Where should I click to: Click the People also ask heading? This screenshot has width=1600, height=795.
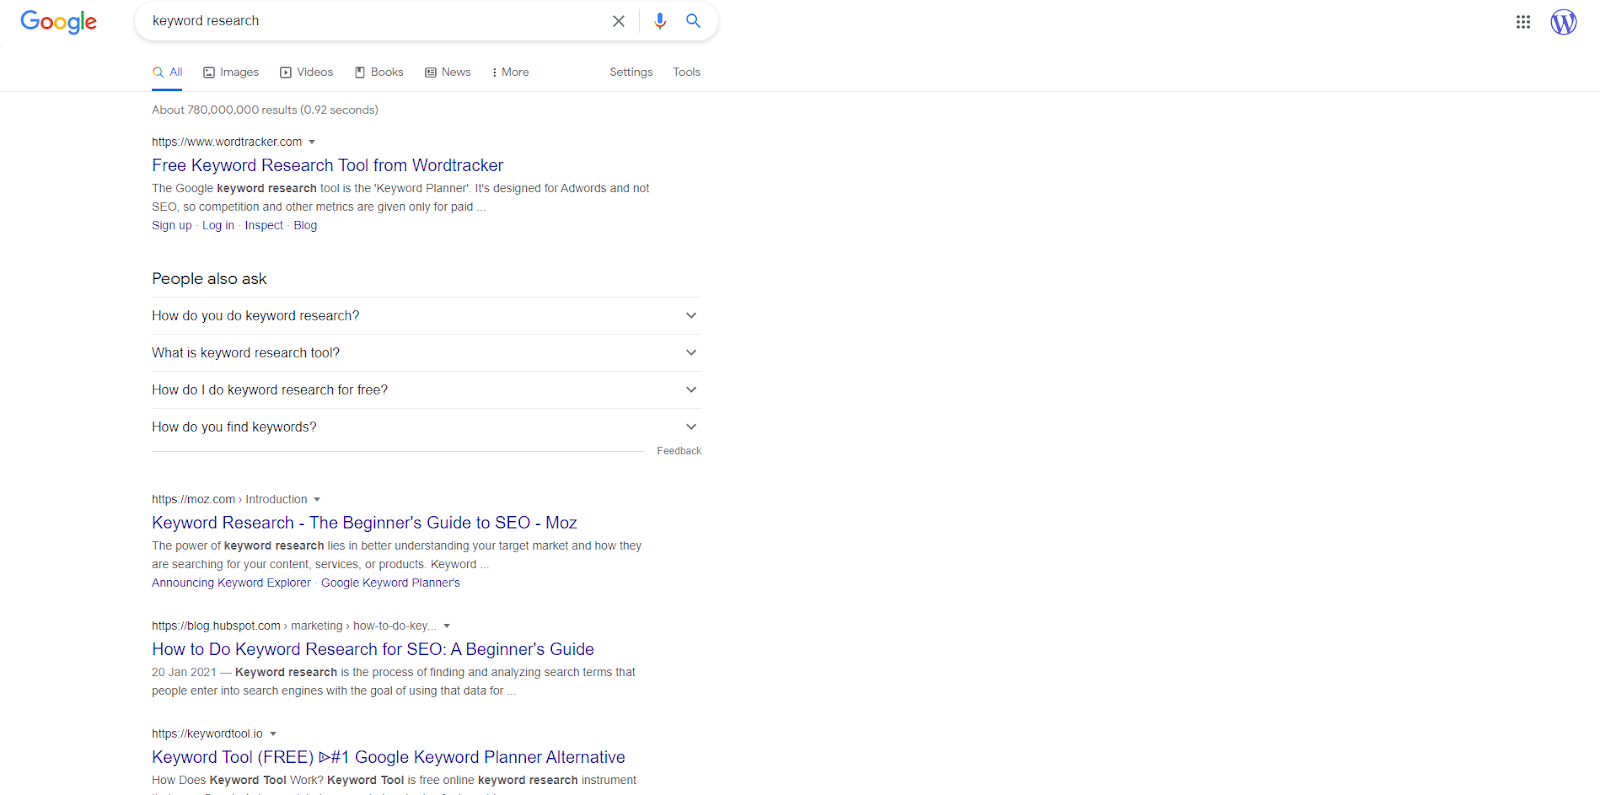click(x=209, y=279)
